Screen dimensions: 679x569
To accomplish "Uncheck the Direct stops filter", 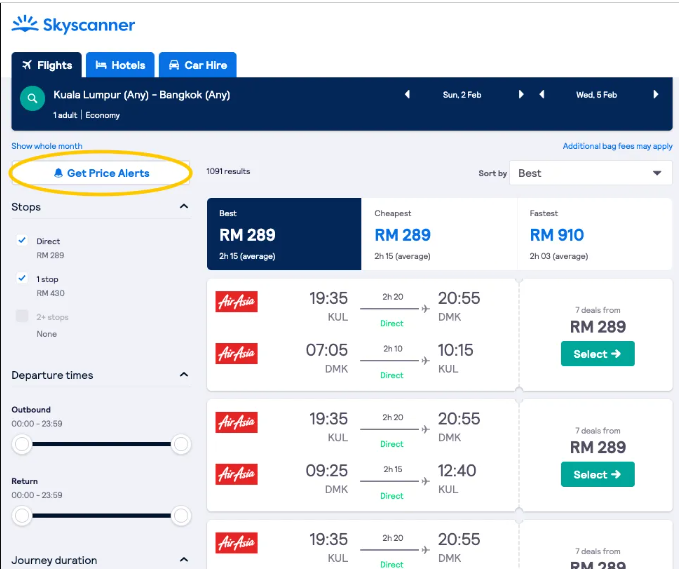I will pos(22,241).
